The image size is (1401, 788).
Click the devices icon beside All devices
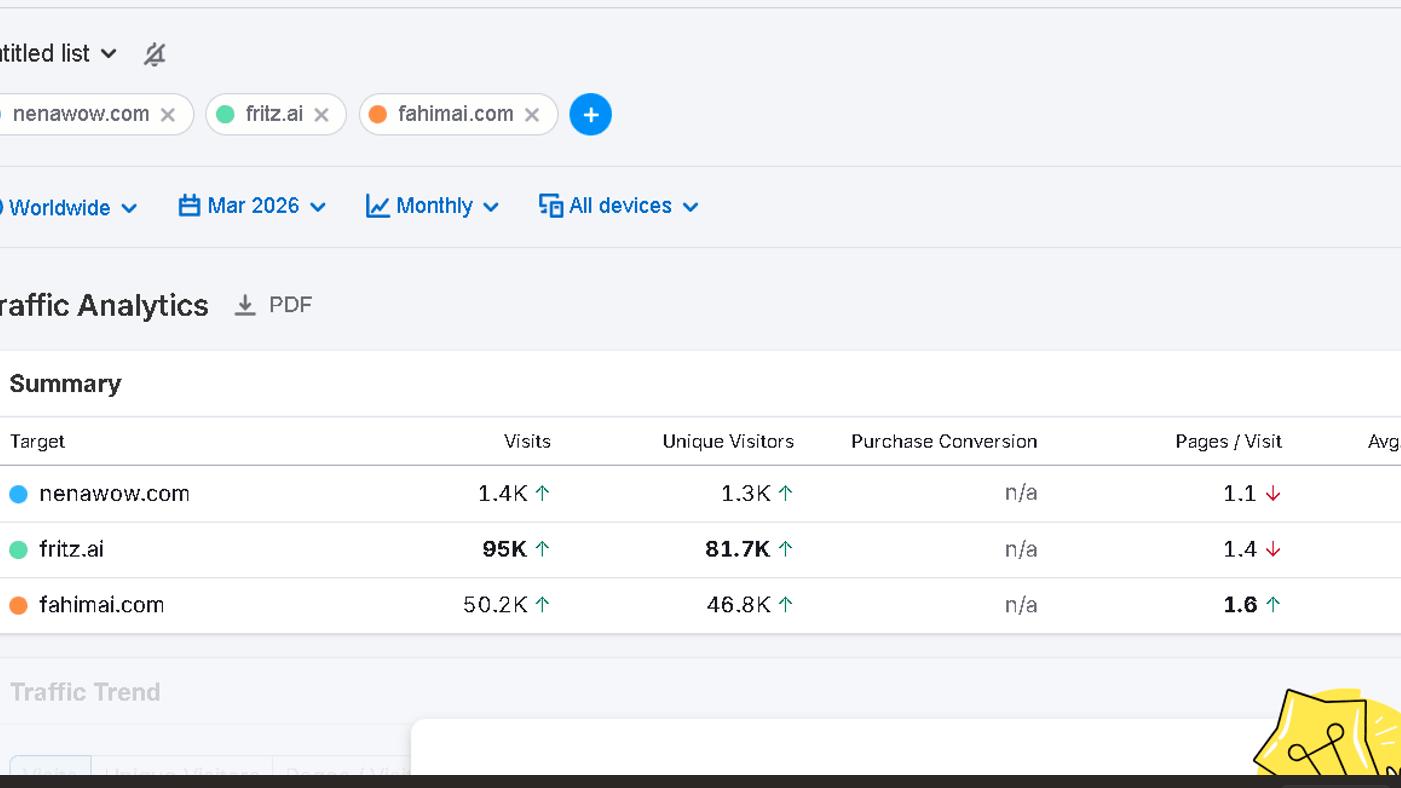pyautogui.click(x=550, y=205)
